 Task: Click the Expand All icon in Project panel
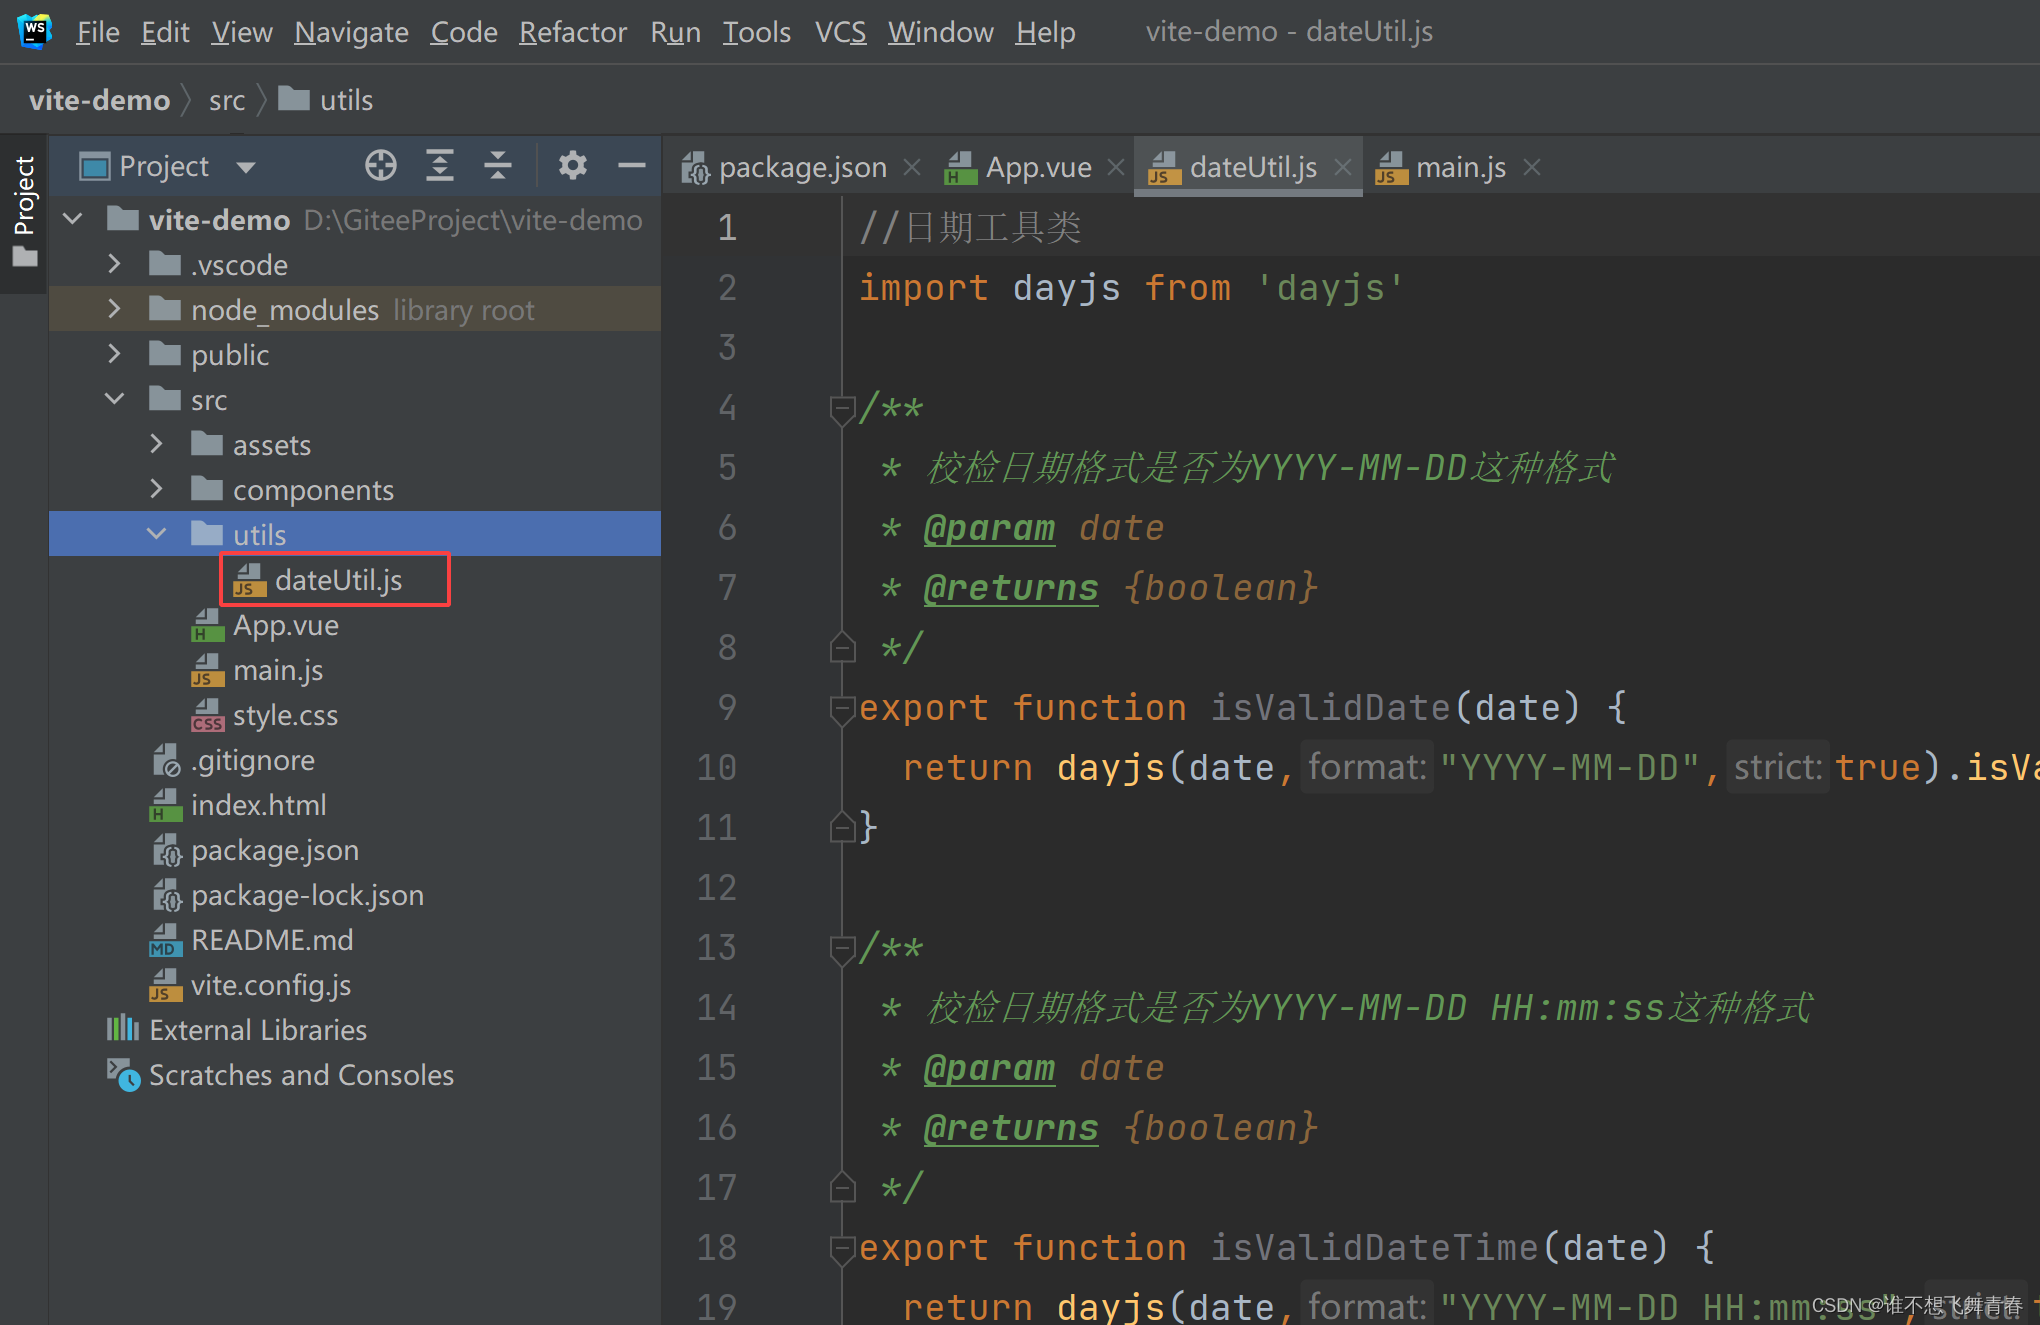point(440,165)
